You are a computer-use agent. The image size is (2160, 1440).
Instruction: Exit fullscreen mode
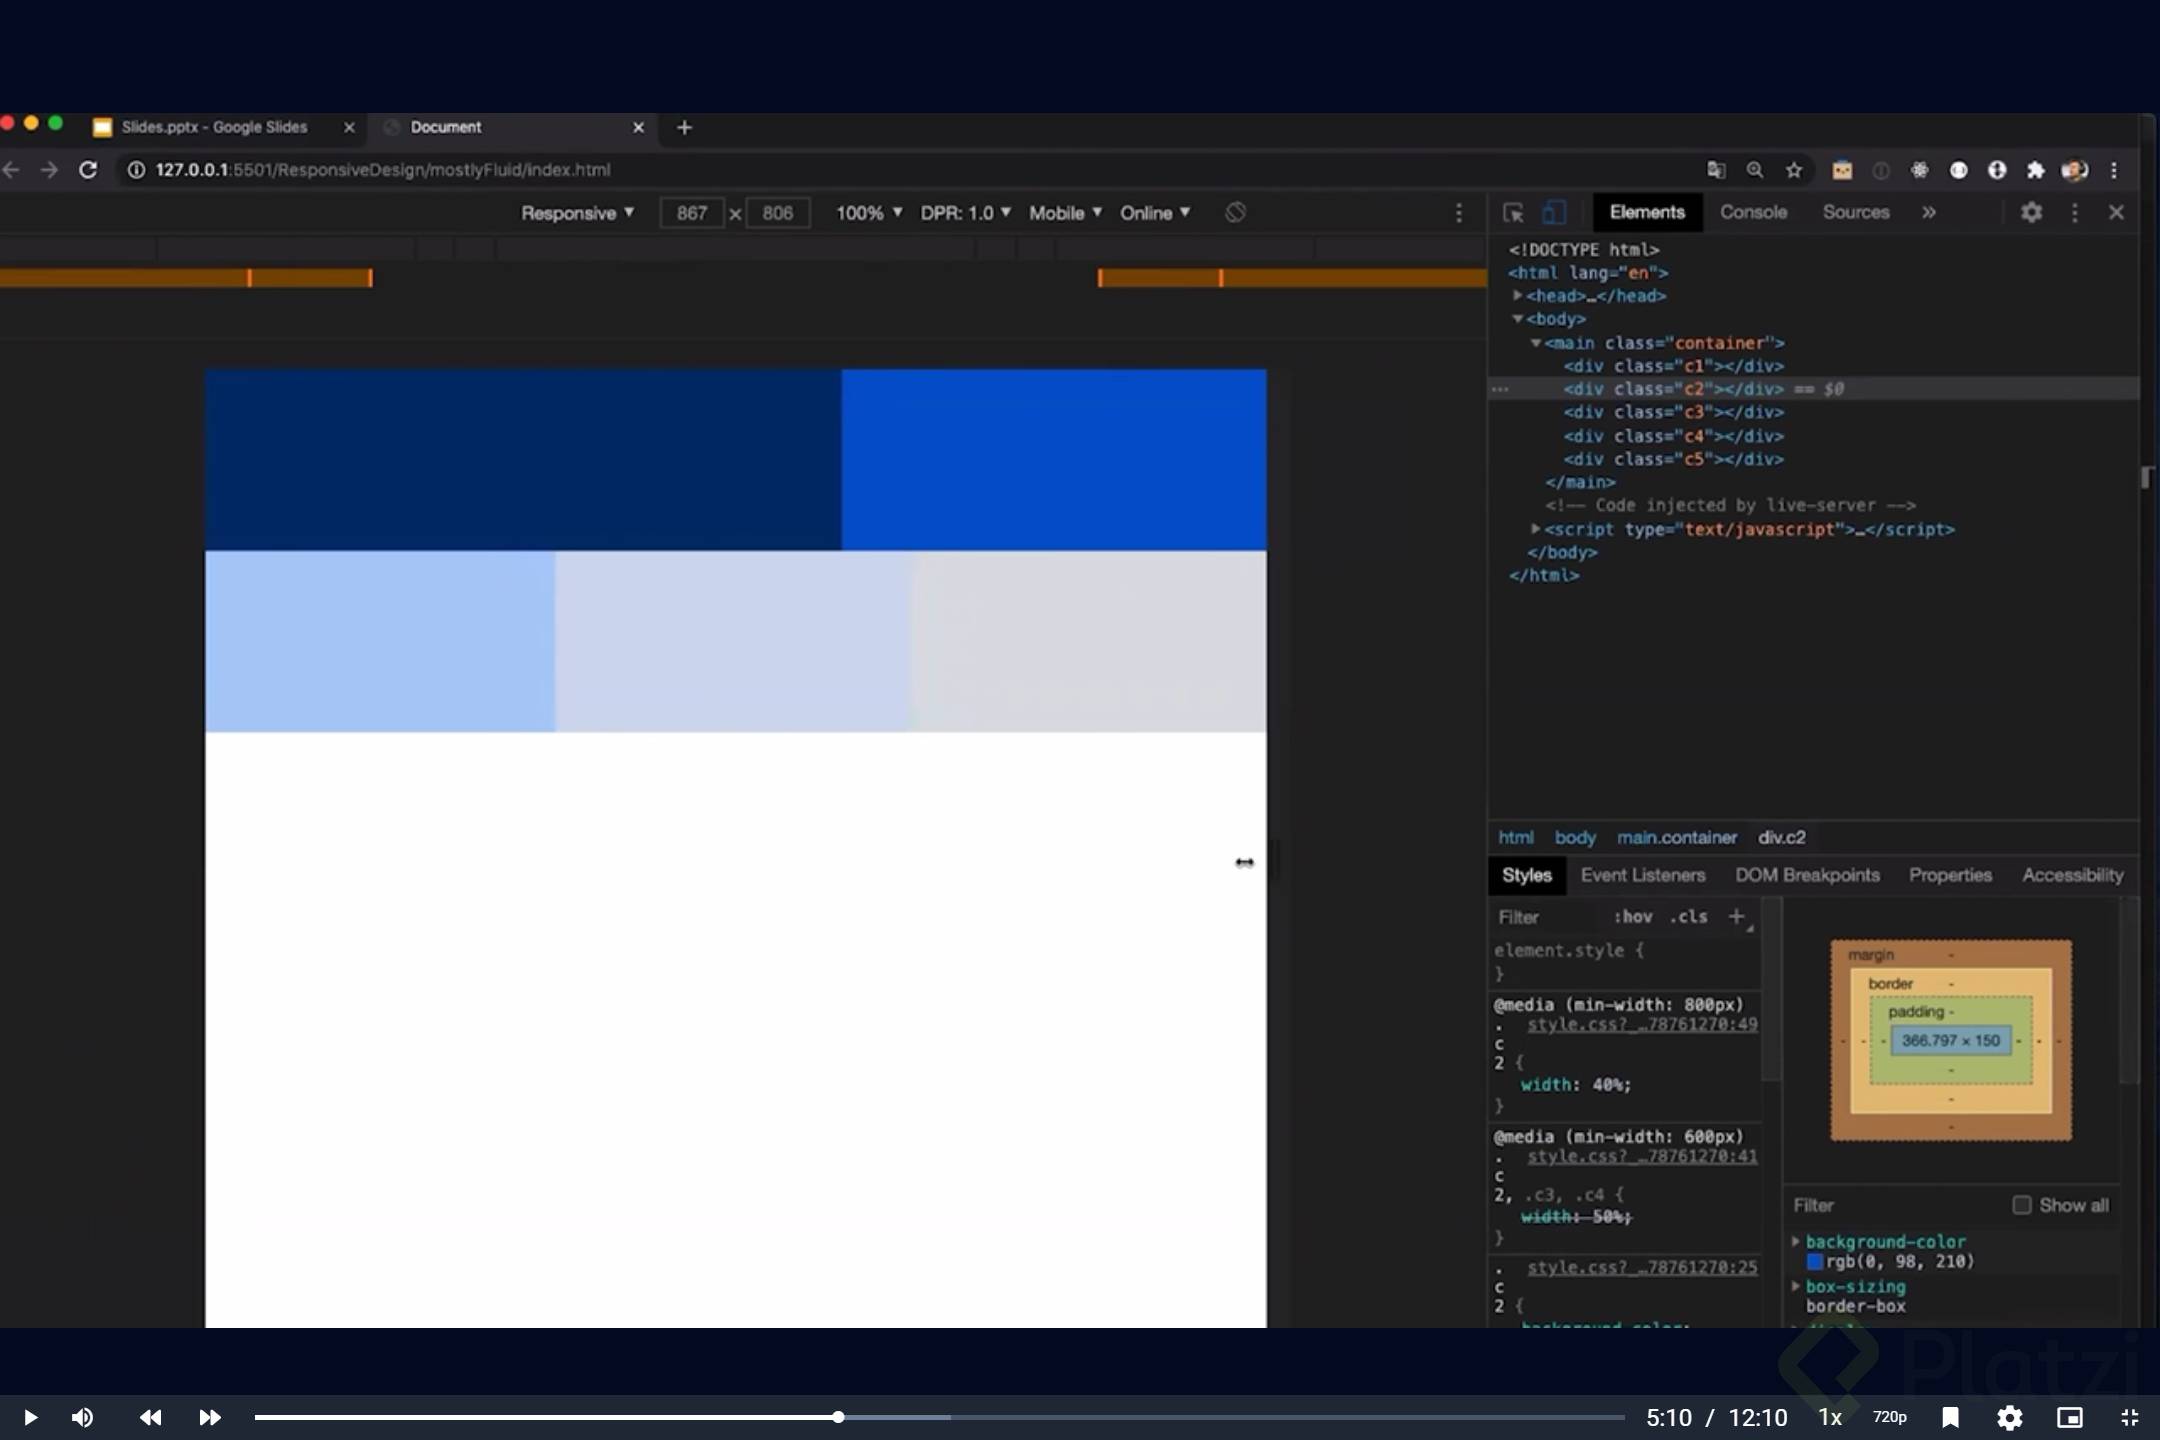[x=2130, y=1417]
